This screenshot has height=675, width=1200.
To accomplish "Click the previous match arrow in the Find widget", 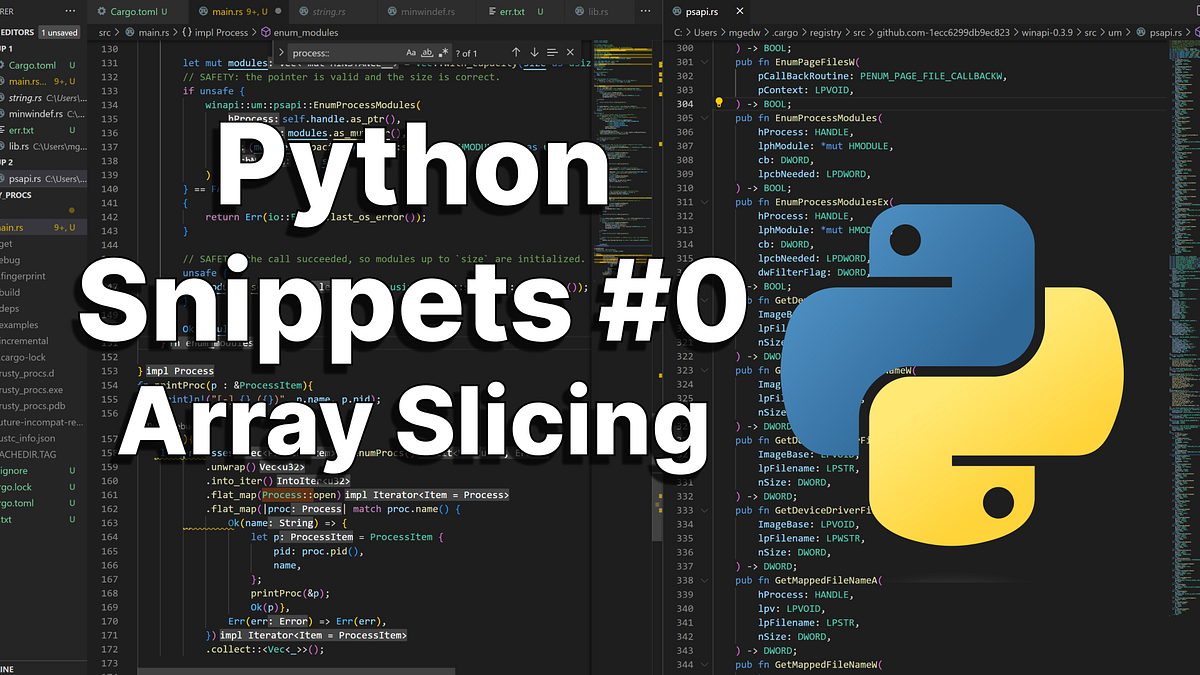I will click(x=515, y=51).
